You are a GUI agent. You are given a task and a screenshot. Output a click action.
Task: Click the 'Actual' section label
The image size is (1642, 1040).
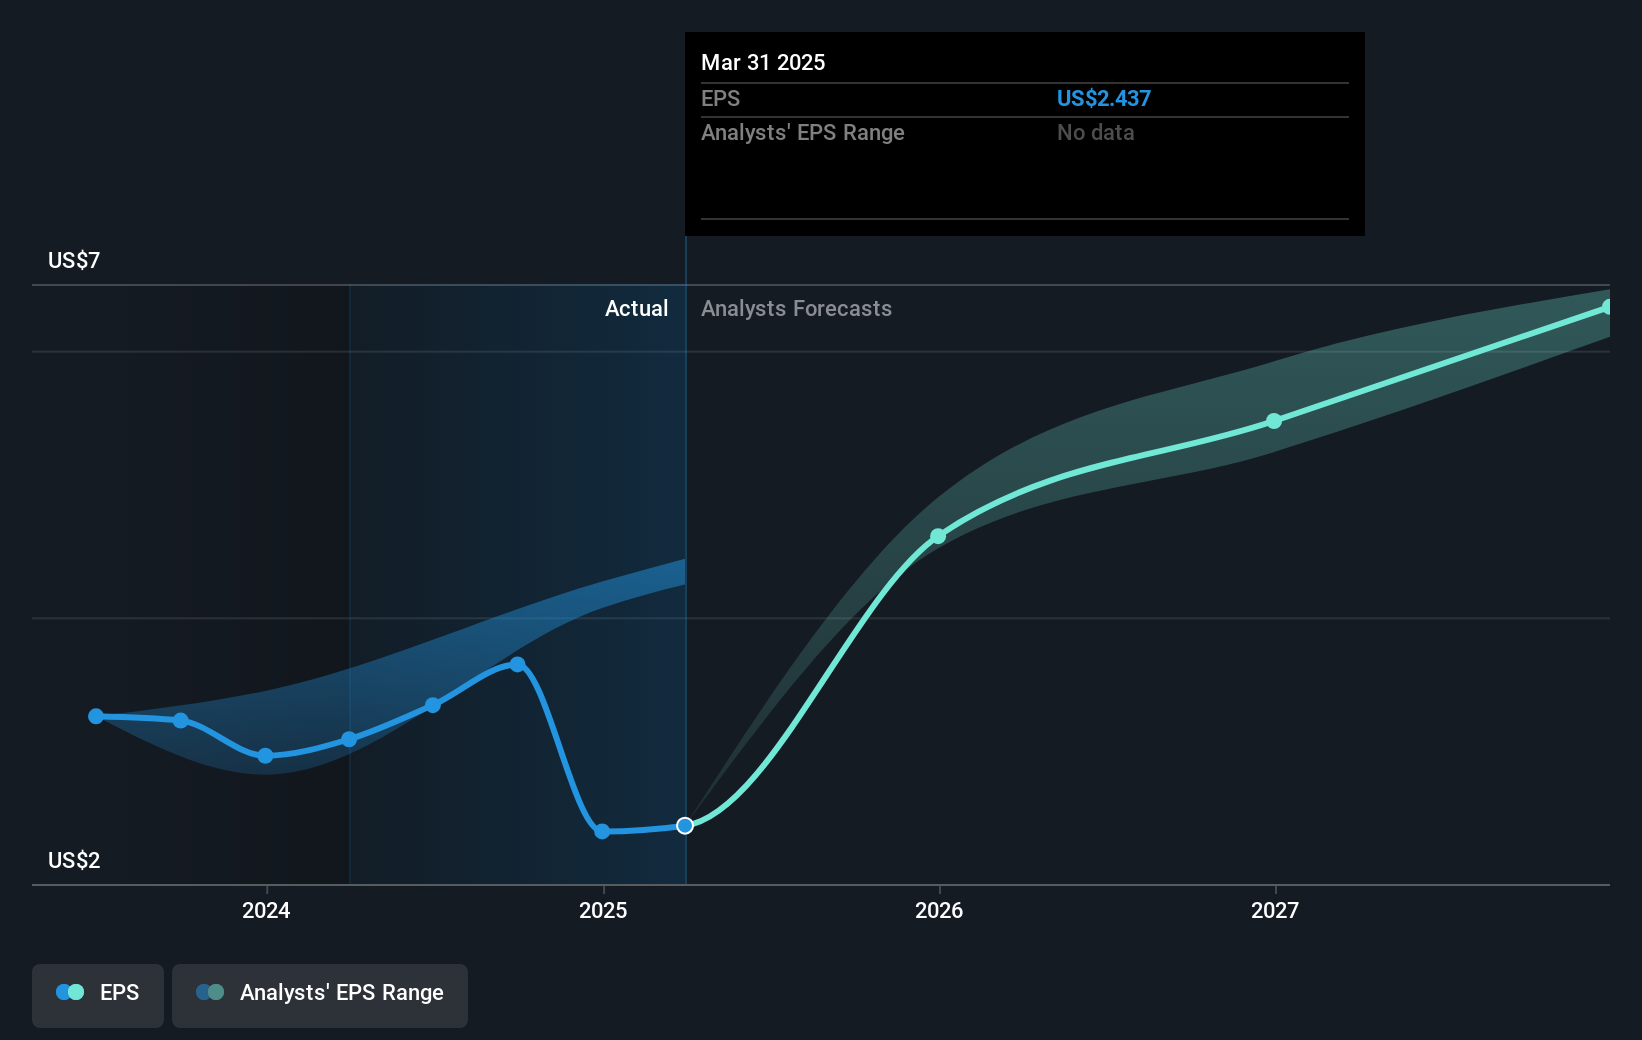[x=636, y=308]
